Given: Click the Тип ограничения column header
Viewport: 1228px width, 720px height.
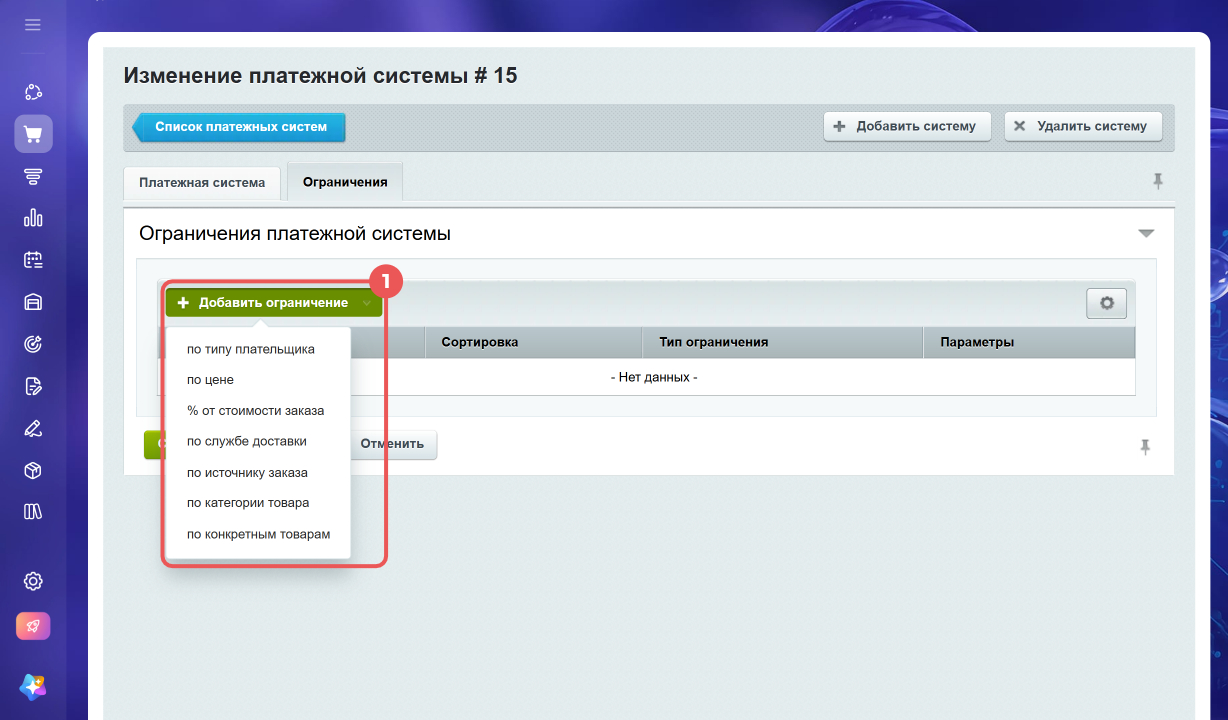Looking at the screenshot, I should [782, 342].
